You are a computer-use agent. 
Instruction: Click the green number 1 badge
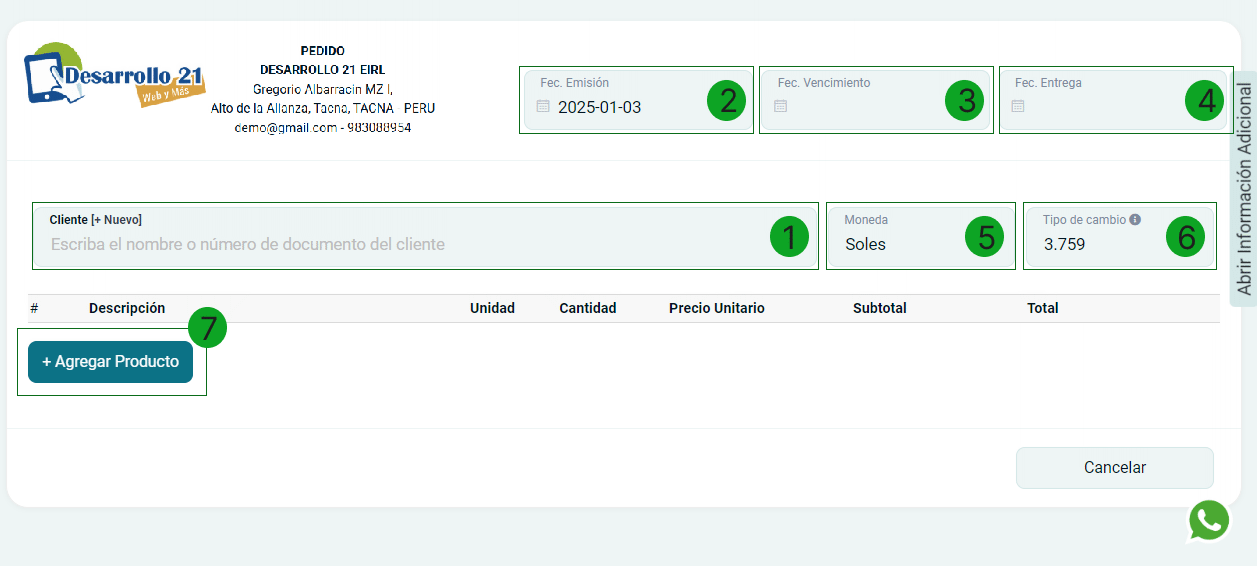789,237
